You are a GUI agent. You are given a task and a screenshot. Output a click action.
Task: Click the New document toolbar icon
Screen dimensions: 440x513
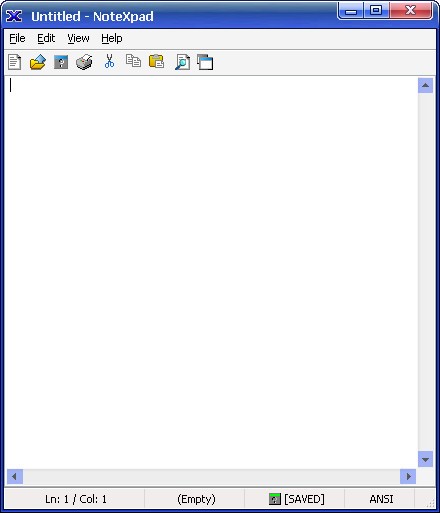tap(15, 62)
